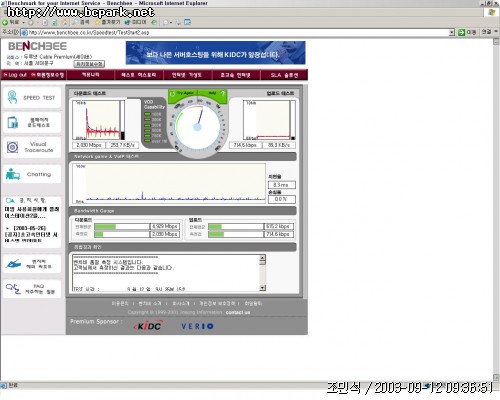Select SPEED TEST in sidebar
This screenshot has width=500, height=400.
[32, 97]
